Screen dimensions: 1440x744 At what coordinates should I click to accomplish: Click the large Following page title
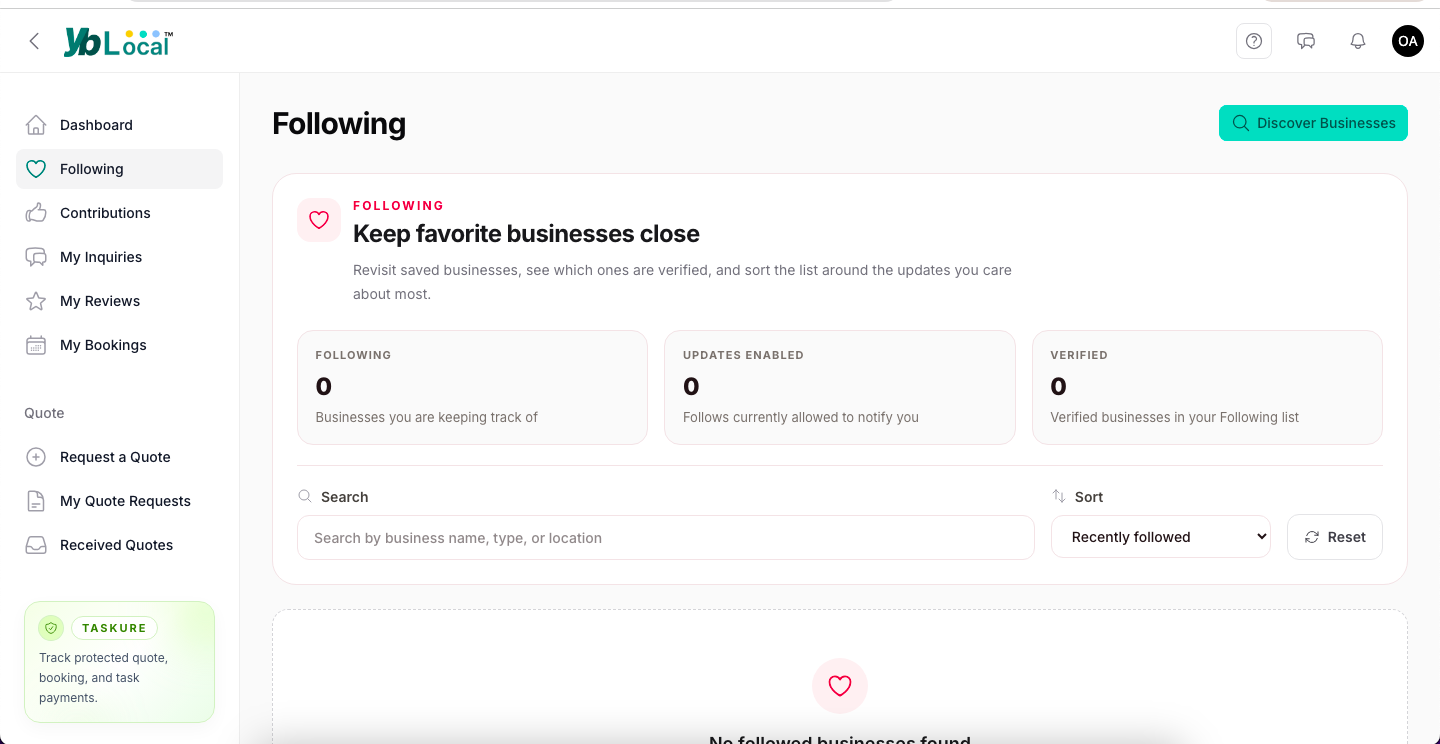(x=339, y=123)
